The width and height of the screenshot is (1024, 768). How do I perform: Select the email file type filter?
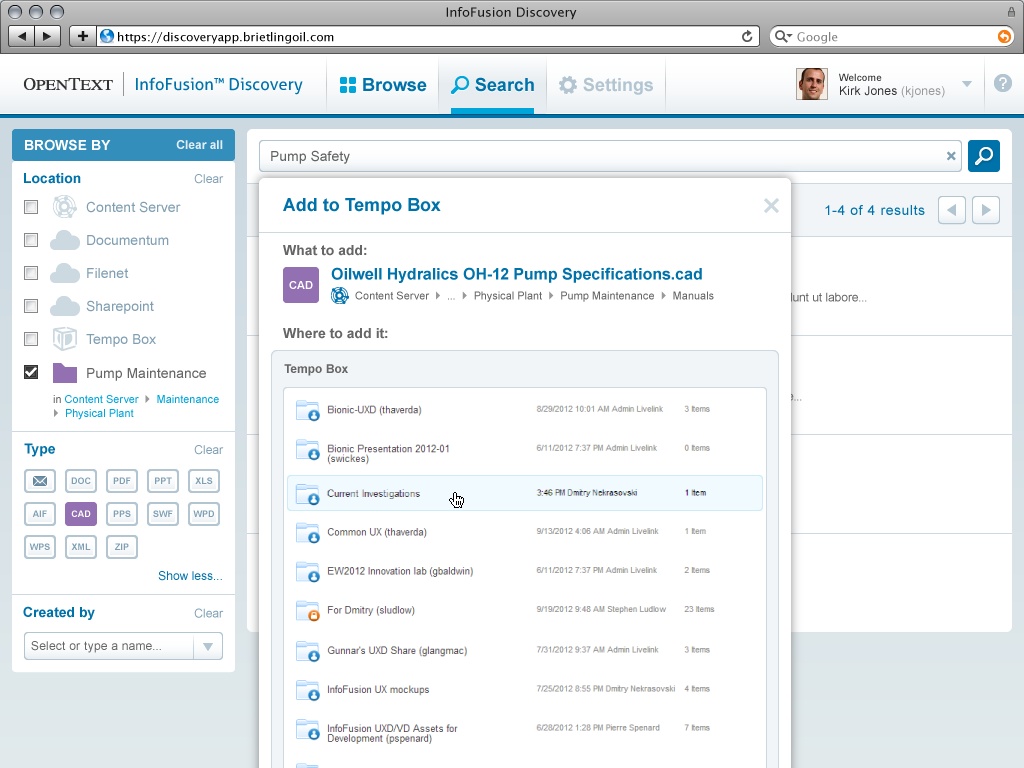40,481
